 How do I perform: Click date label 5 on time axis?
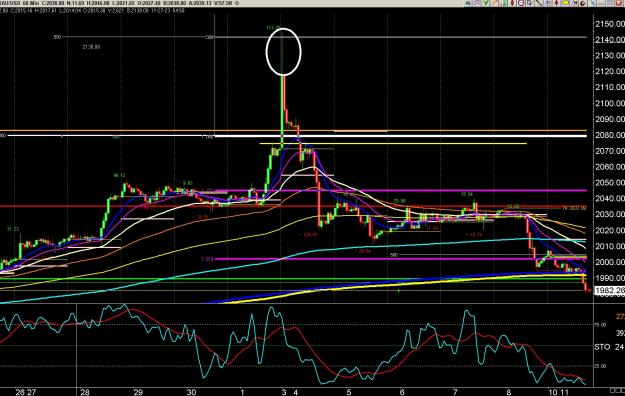349,392
